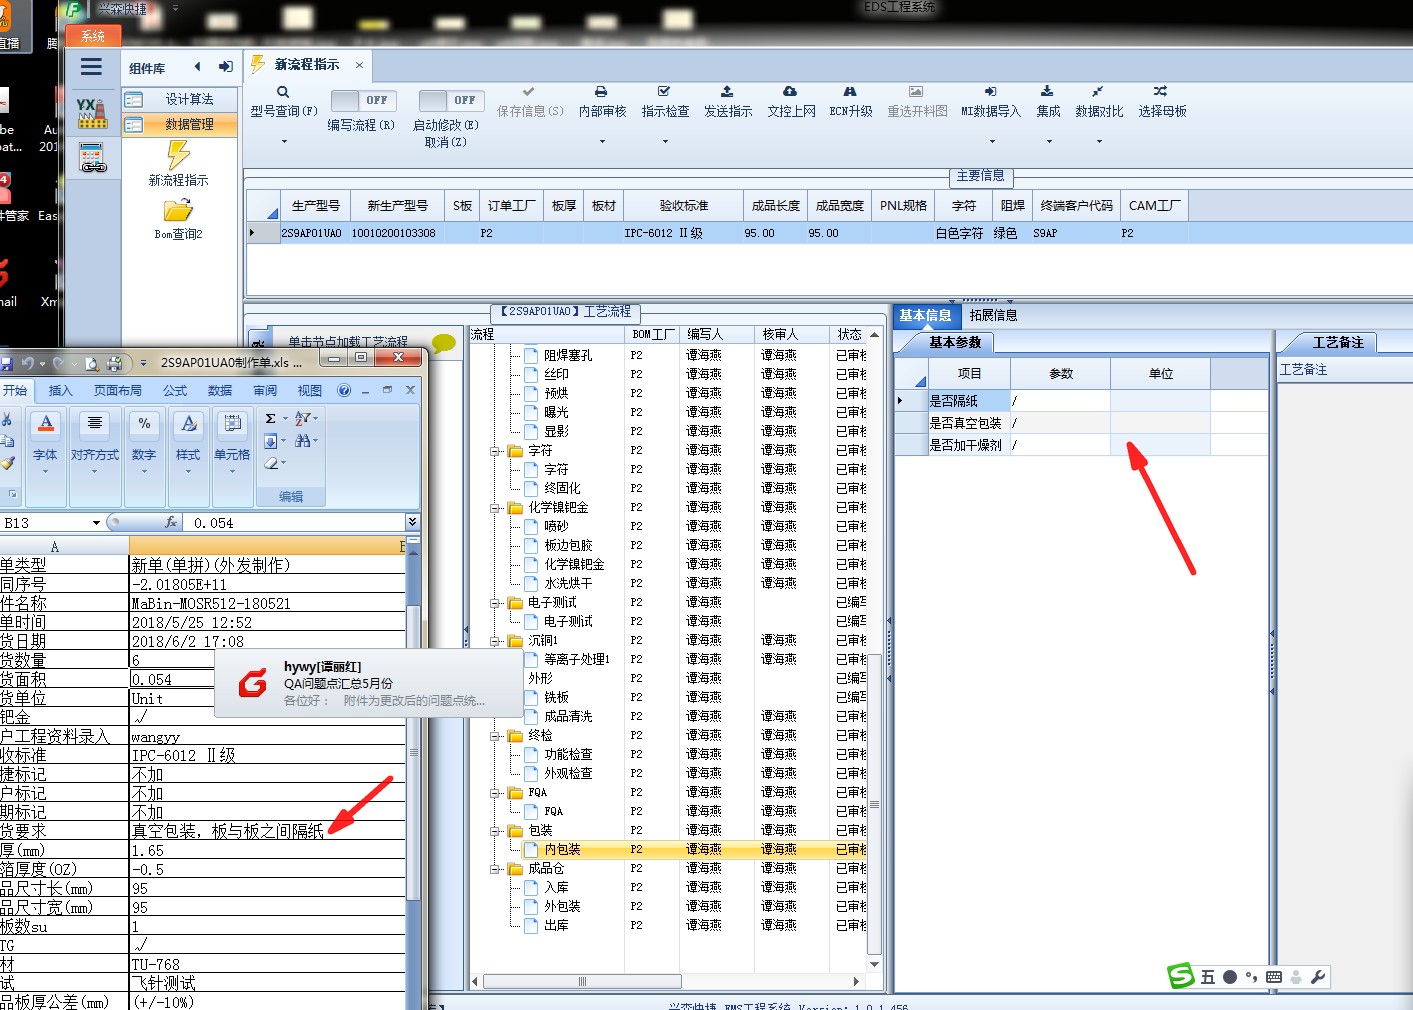This screenshot has width=1413, height=1010.
Task: Click the YX factory icon in the sidebar
Action: pos(92,112)
